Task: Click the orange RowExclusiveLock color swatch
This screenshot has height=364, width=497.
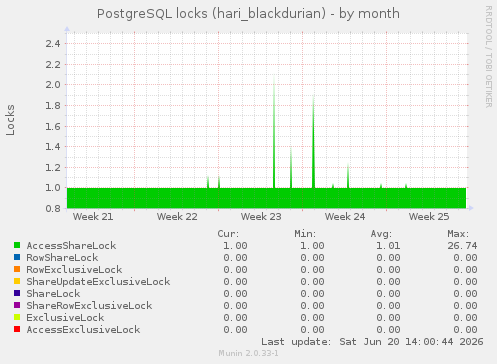Action: click(x=17, y=269)
